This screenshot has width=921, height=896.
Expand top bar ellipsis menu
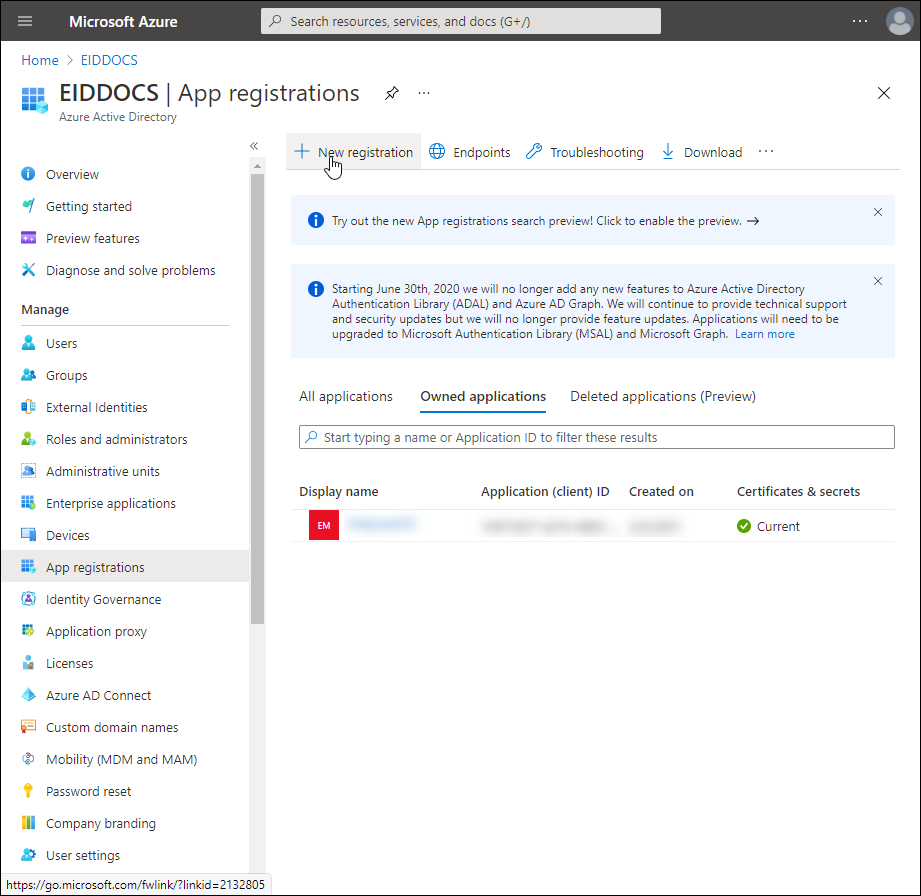click(860, 21)
